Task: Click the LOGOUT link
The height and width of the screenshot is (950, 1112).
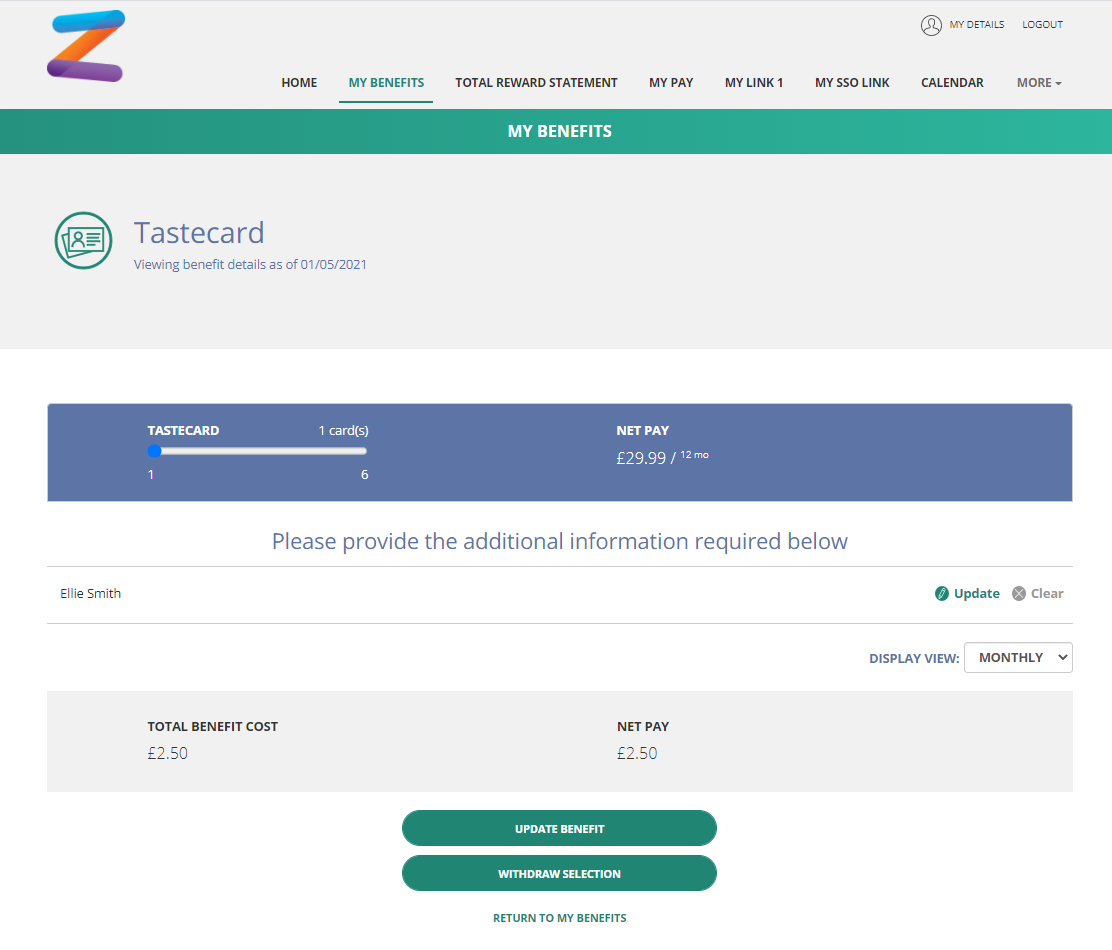Action: click(1042, 25)
